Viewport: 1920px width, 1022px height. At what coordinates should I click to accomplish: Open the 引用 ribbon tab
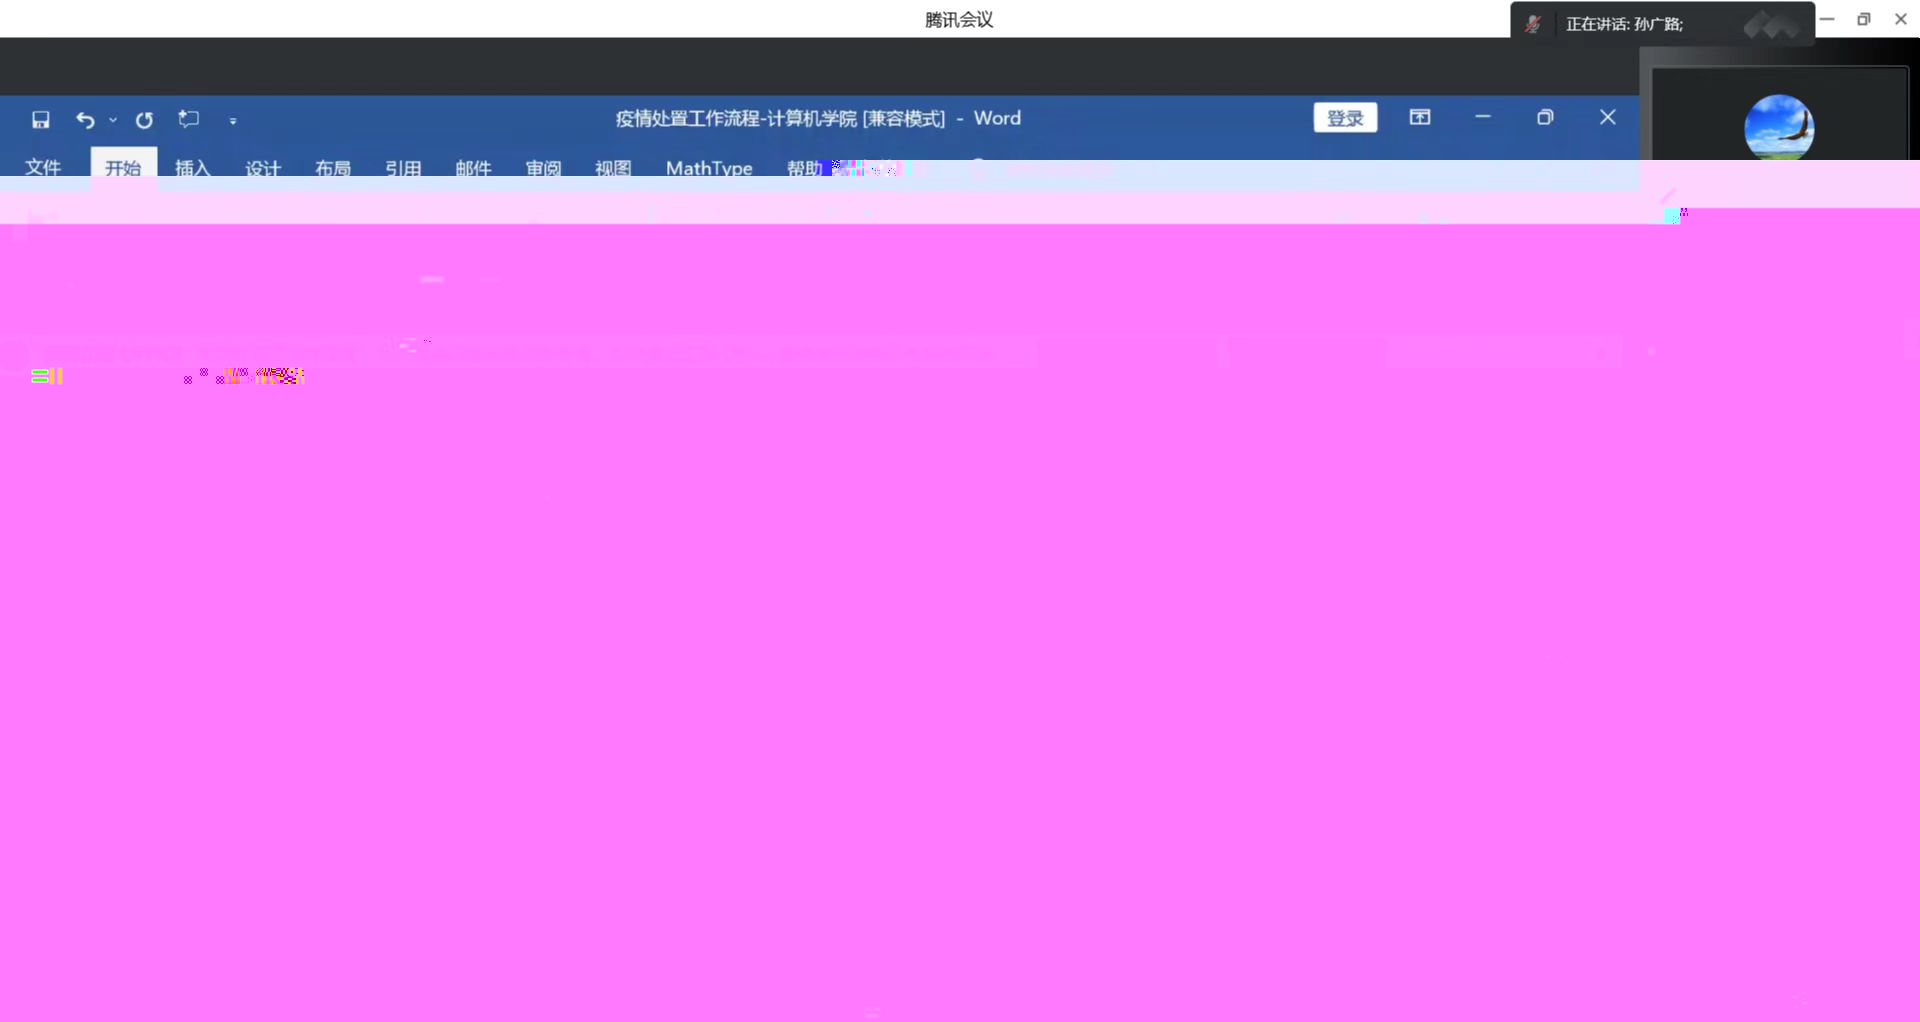[403, 168]
